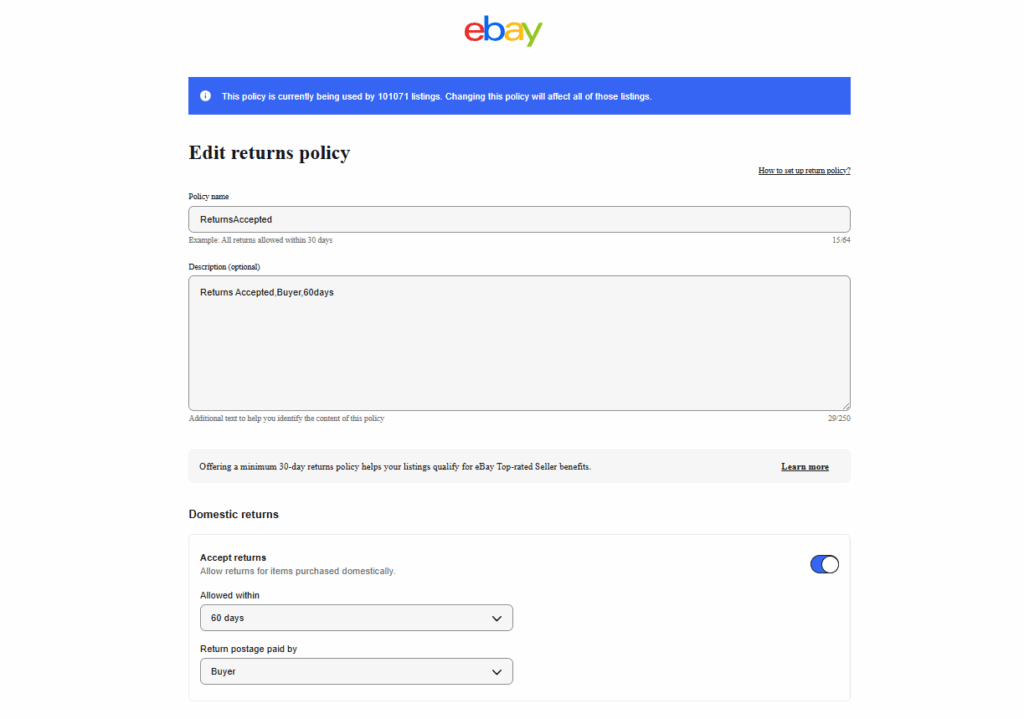Click inside the Policy name field
The width and height of the screenshot is (1024, 719).
[519, 219]
